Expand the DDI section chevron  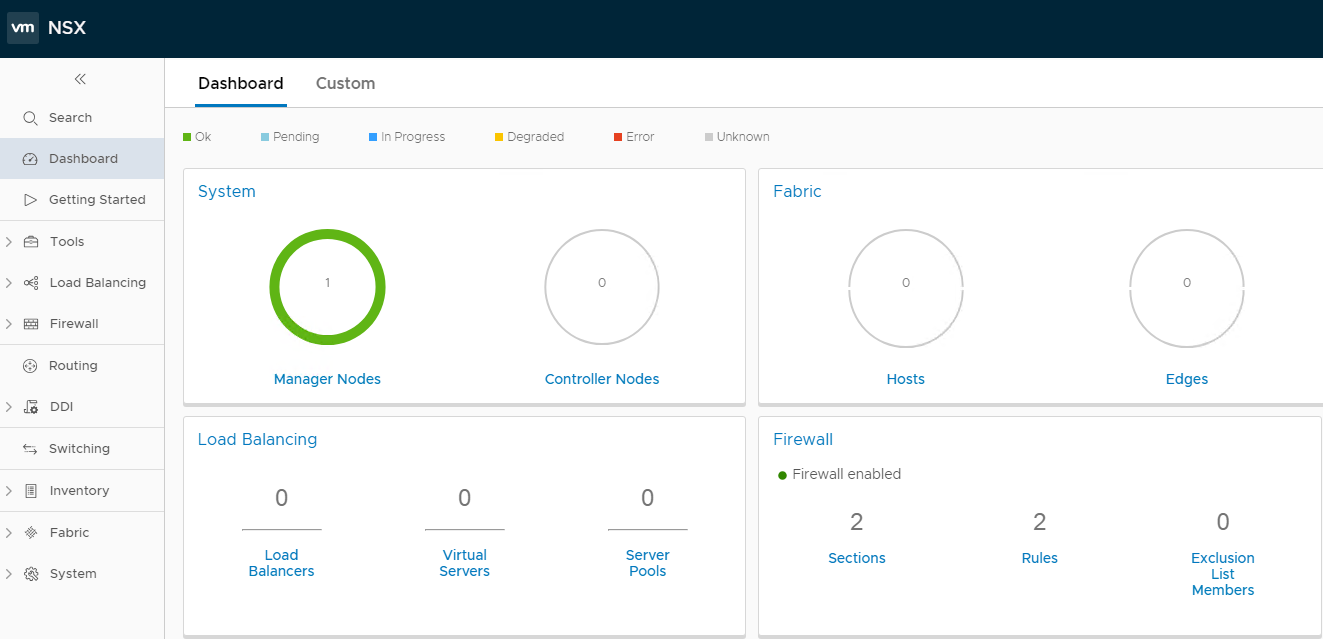pyautogui.click(x=9, y=407)
